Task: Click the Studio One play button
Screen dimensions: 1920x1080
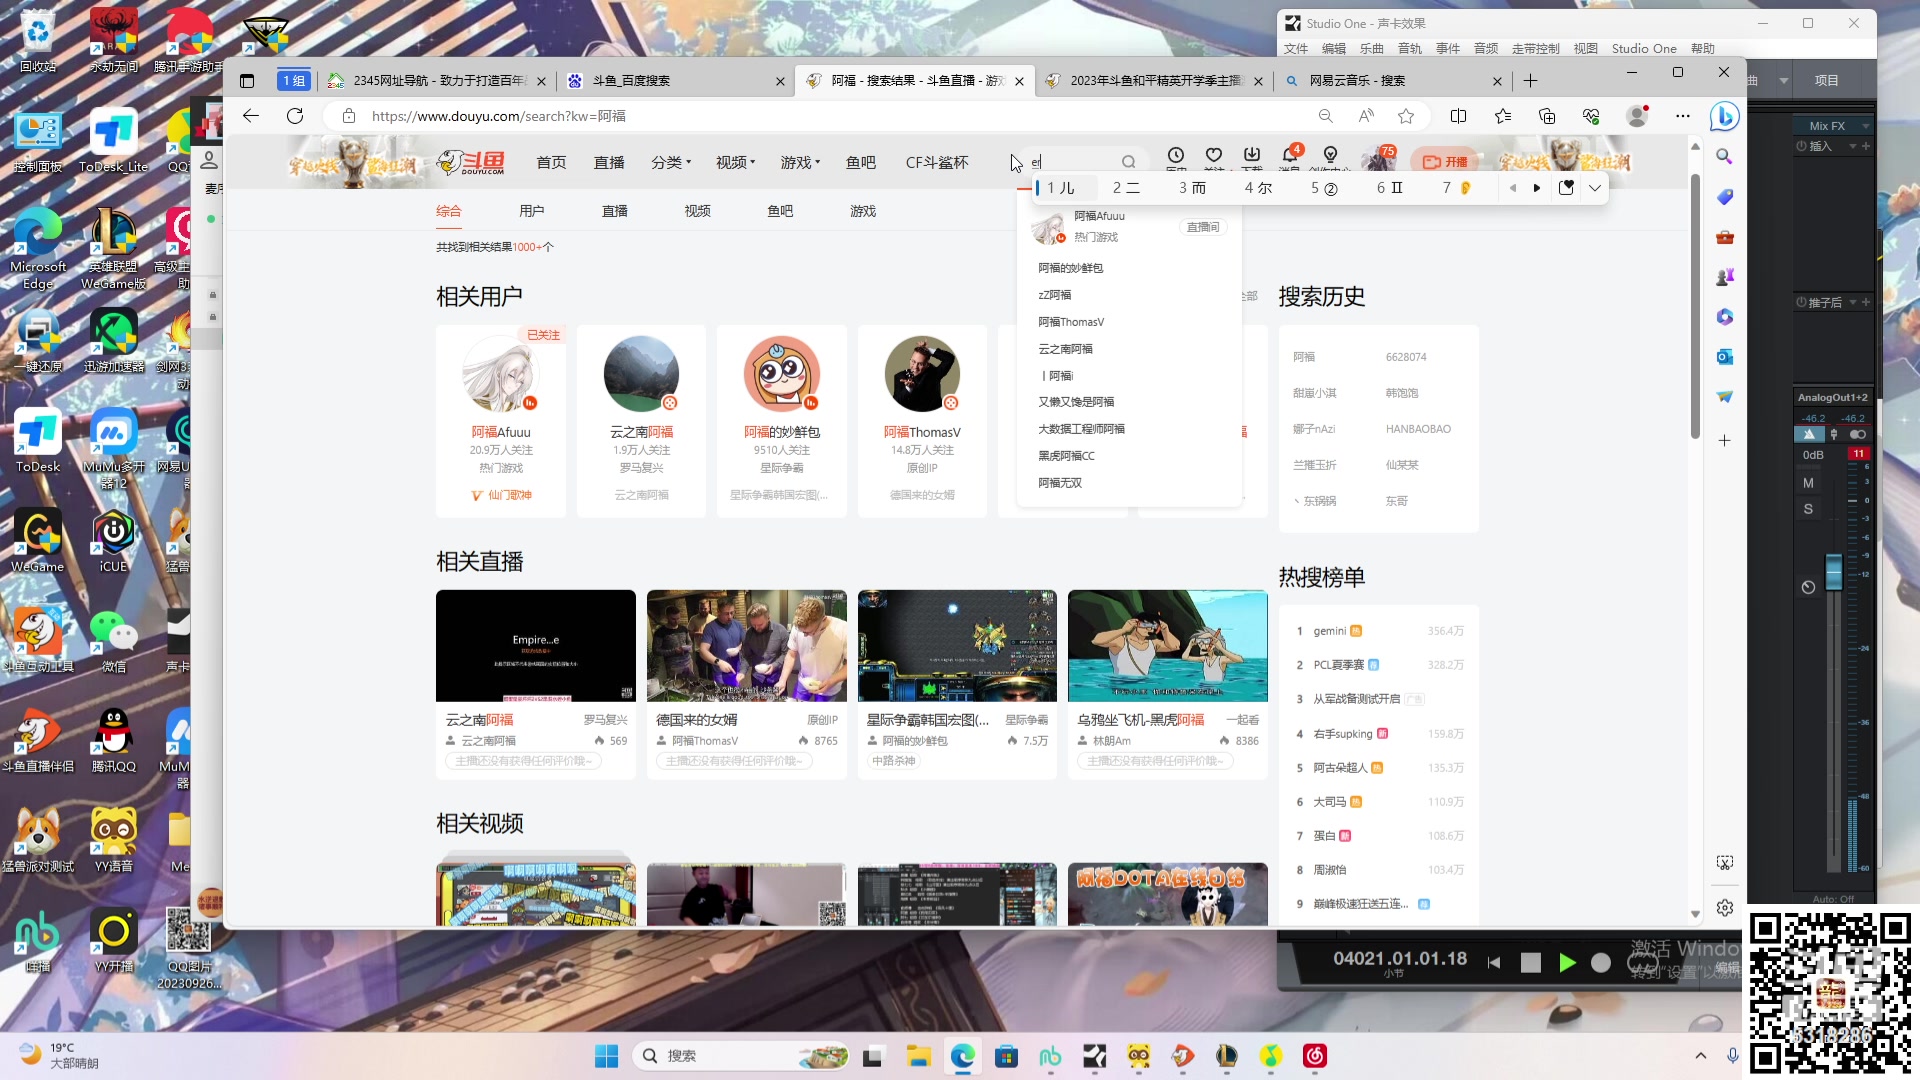Action: 1567,962
